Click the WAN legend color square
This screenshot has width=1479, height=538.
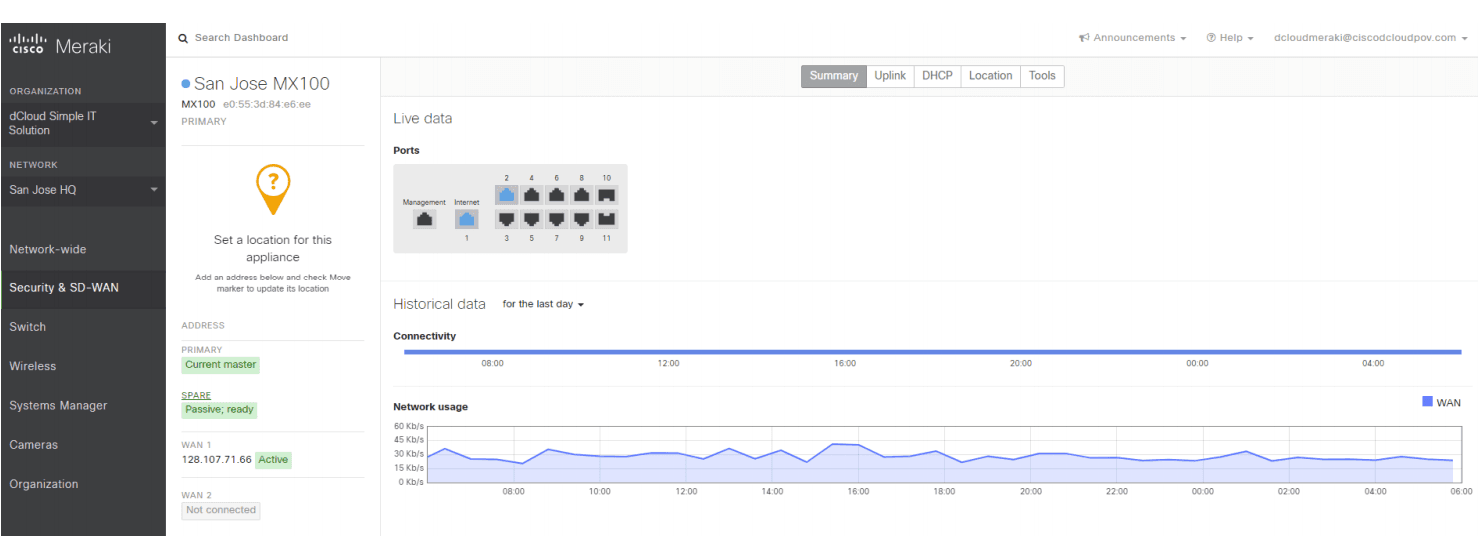1427,402
